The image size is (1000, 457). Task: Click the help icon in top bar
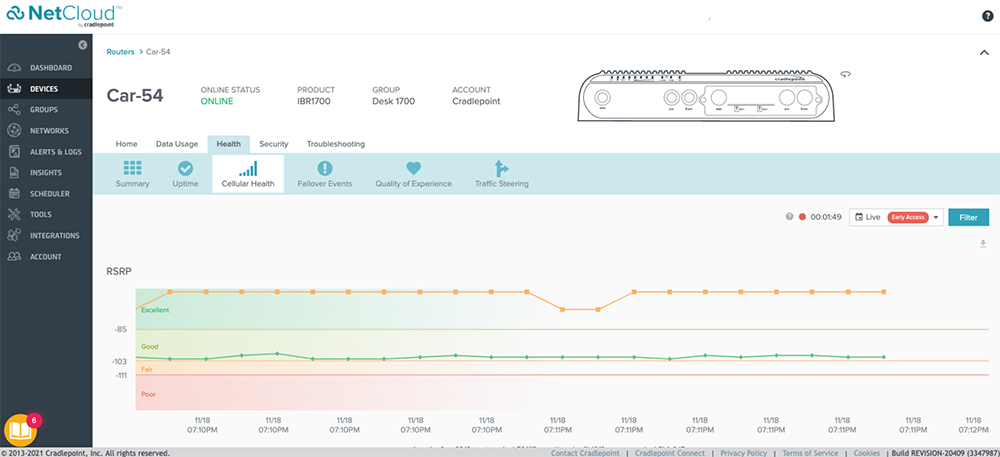(987, 17)
